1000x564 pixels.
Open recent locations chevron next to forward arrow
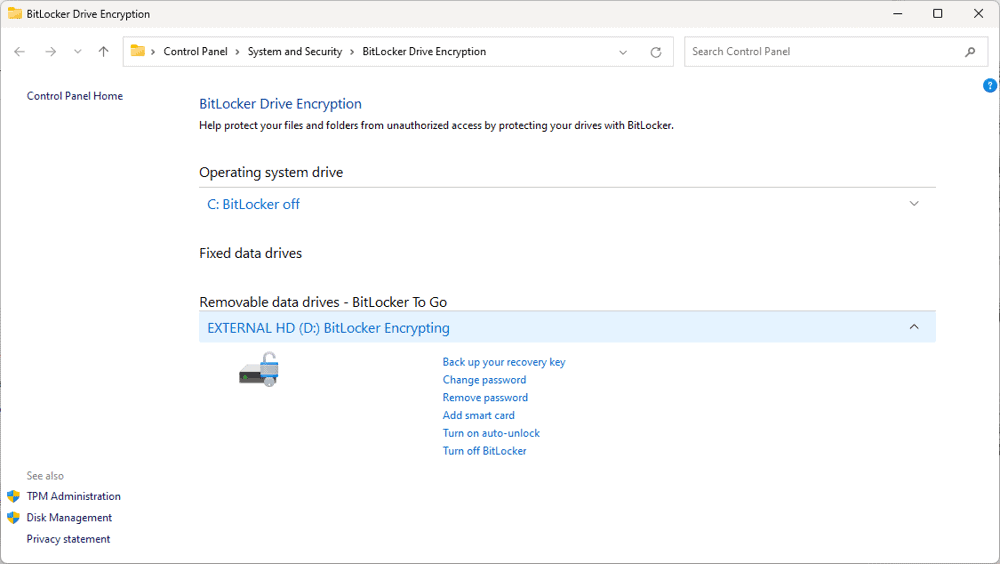coord(77,52)
